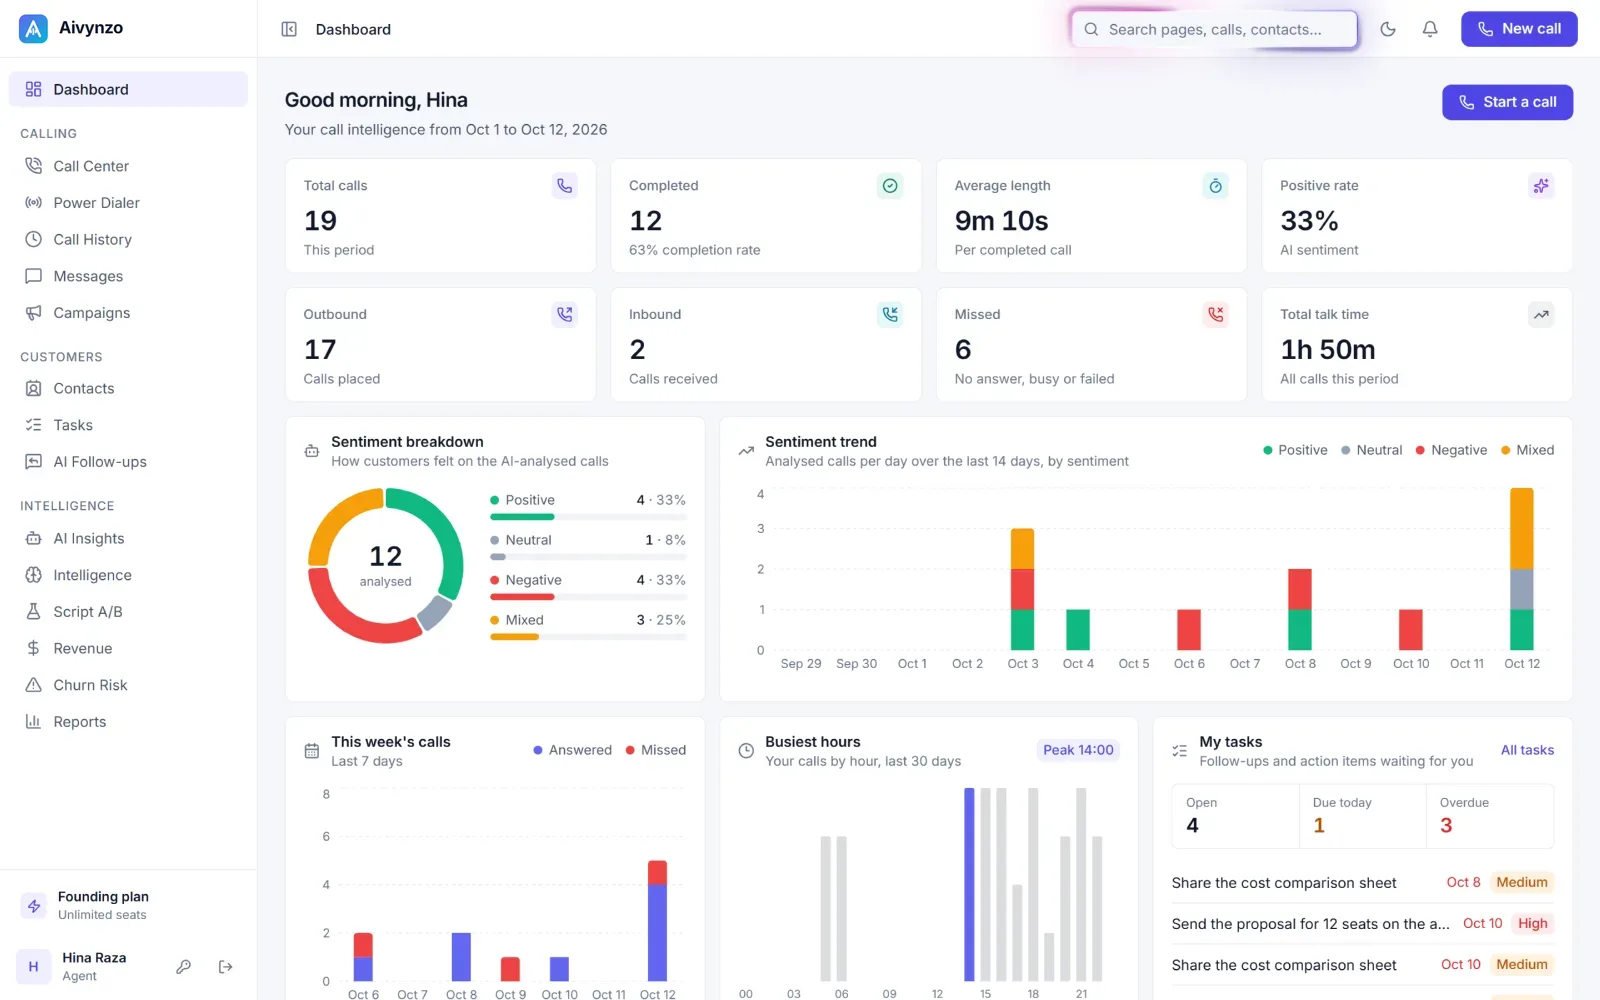
Task: Click the This week's calls calendar icon
Action: click(x=312, y=751)
